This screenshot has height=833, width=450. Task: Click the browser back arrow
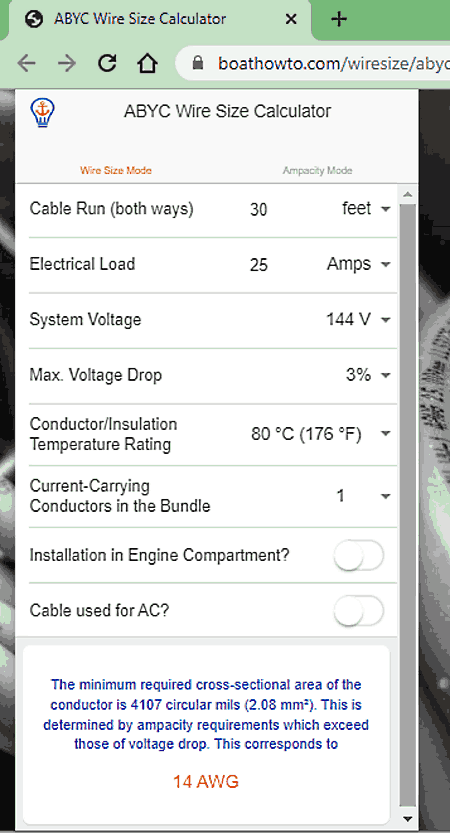tap(26, 64)
